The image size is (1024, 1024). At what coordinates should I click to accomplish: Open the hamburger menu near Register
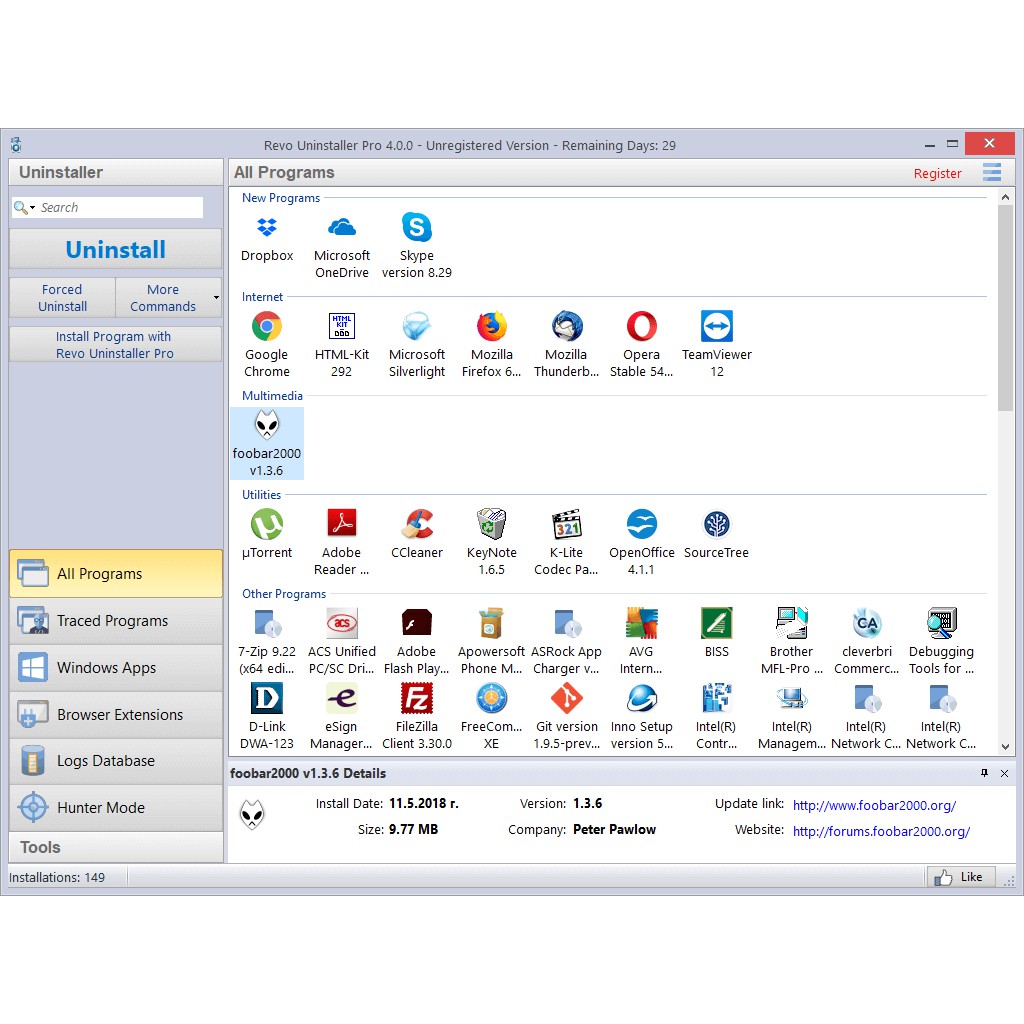[x=991, y=173]
